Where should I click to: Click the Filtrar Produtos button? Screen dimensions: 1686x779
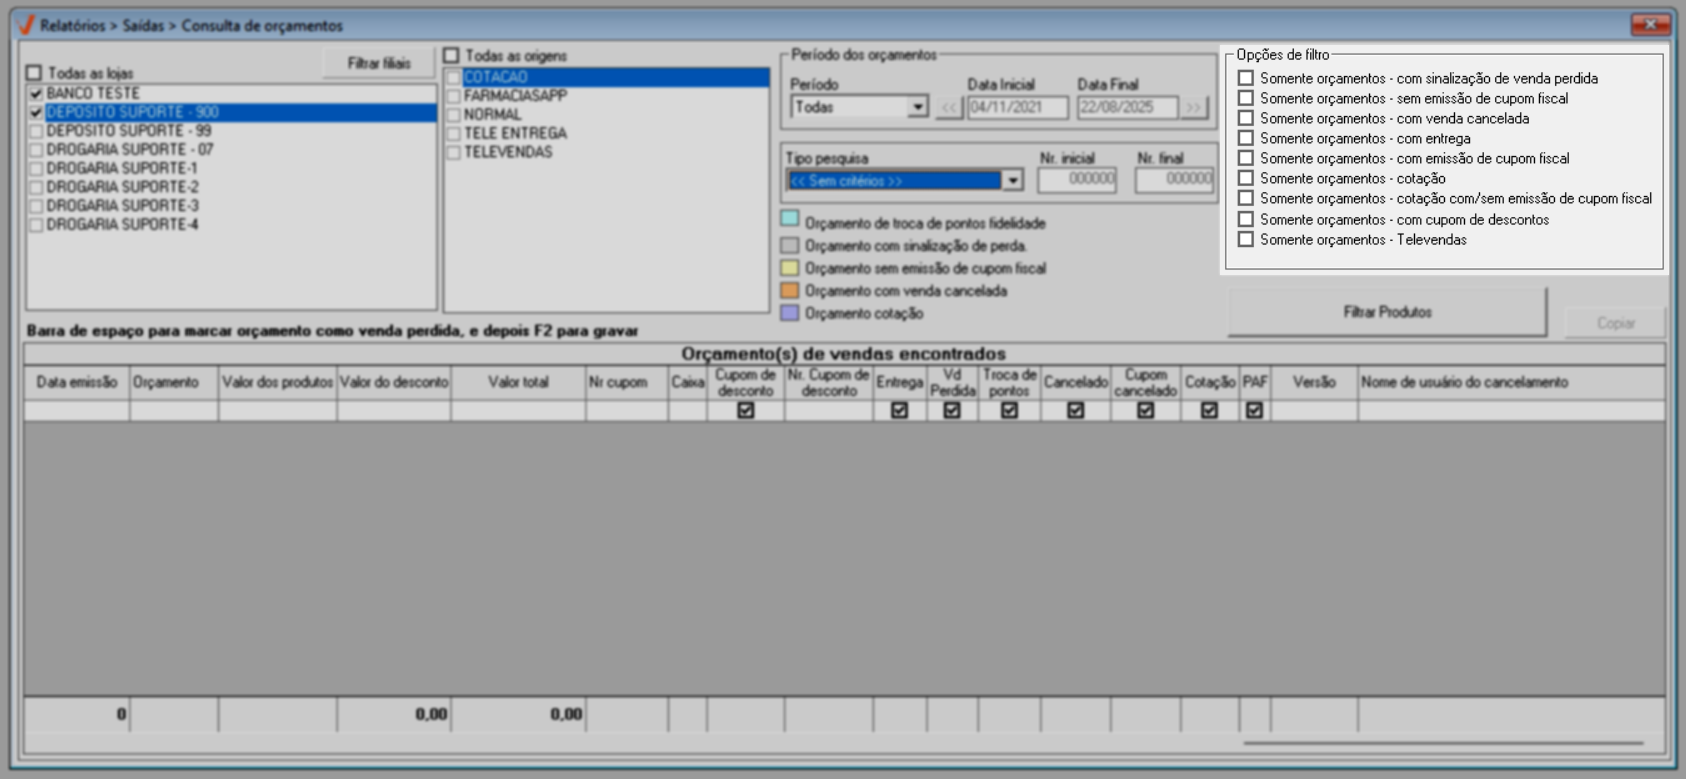(x=1387, y=312)
